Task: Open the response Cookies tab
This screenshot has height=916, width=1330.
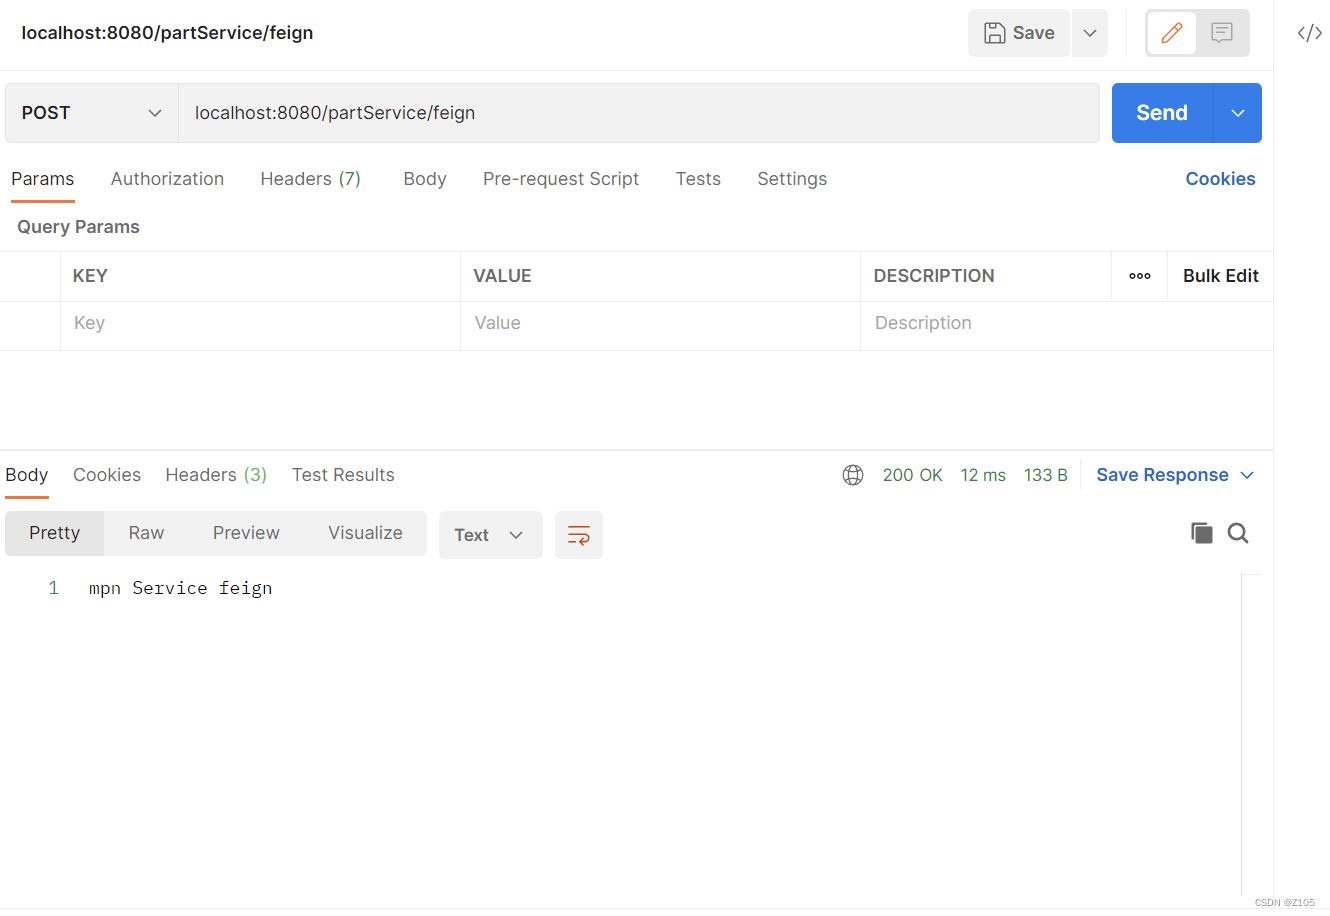Action: click(x=107, y=475)
